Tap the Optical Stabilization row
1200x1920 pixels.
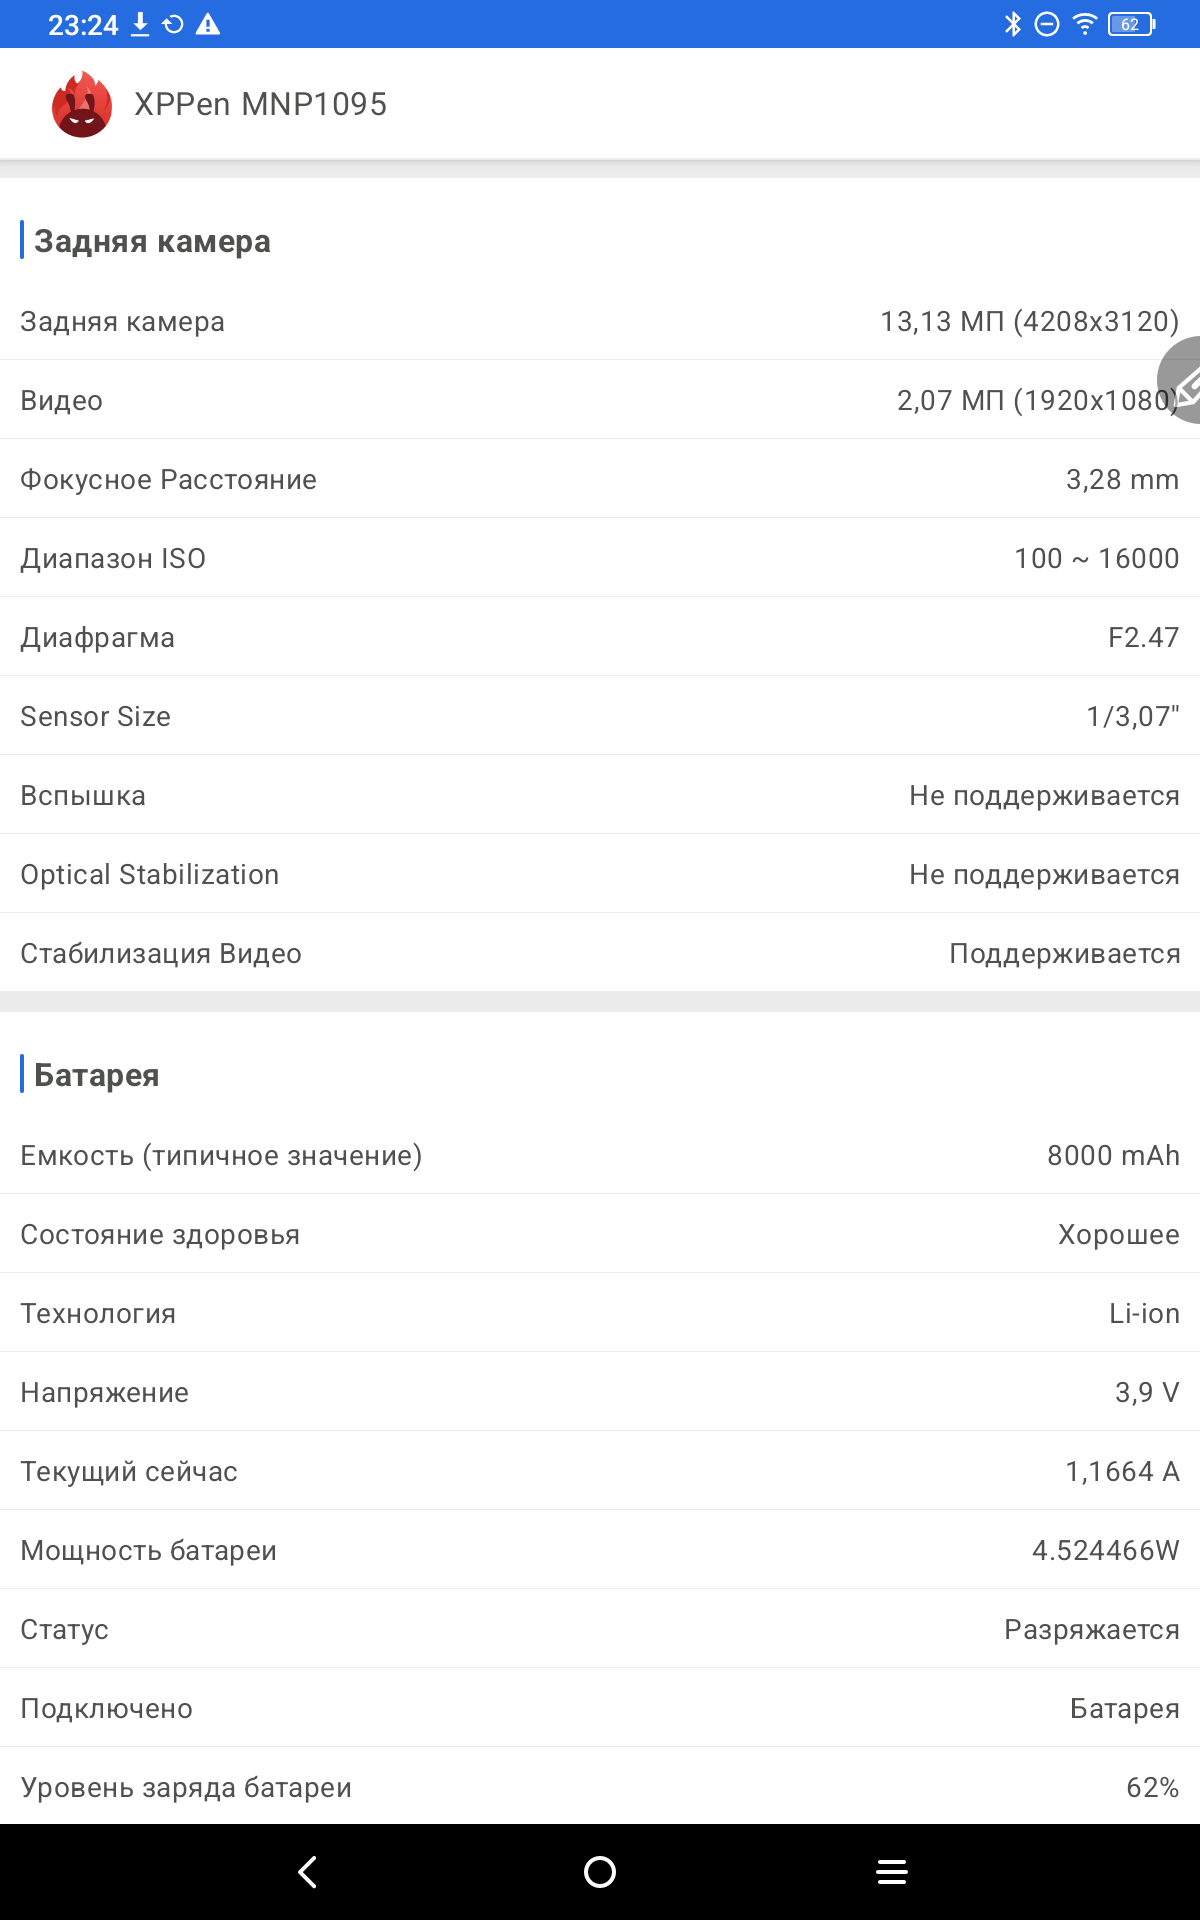600,874
